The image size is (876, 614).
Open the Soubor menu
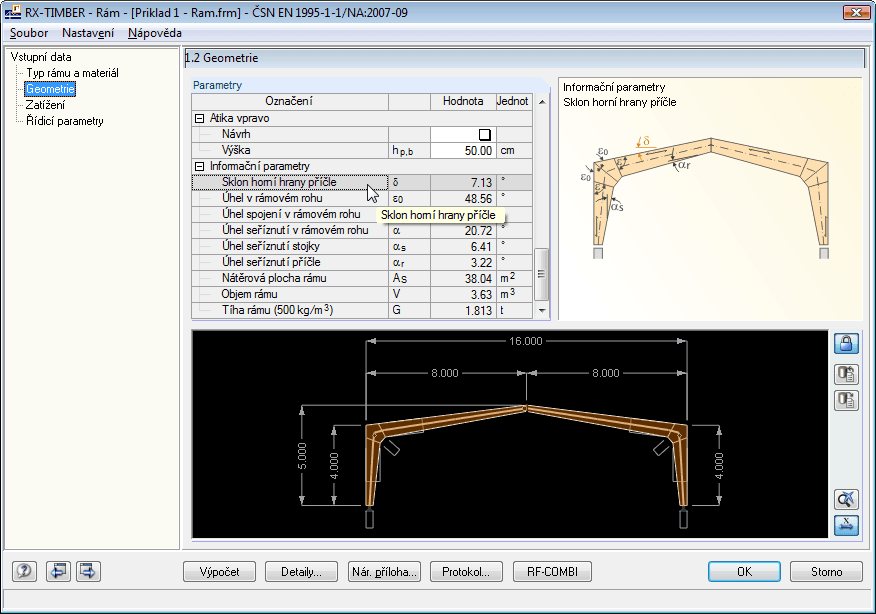pyautogui.click(x=28, y=33)
